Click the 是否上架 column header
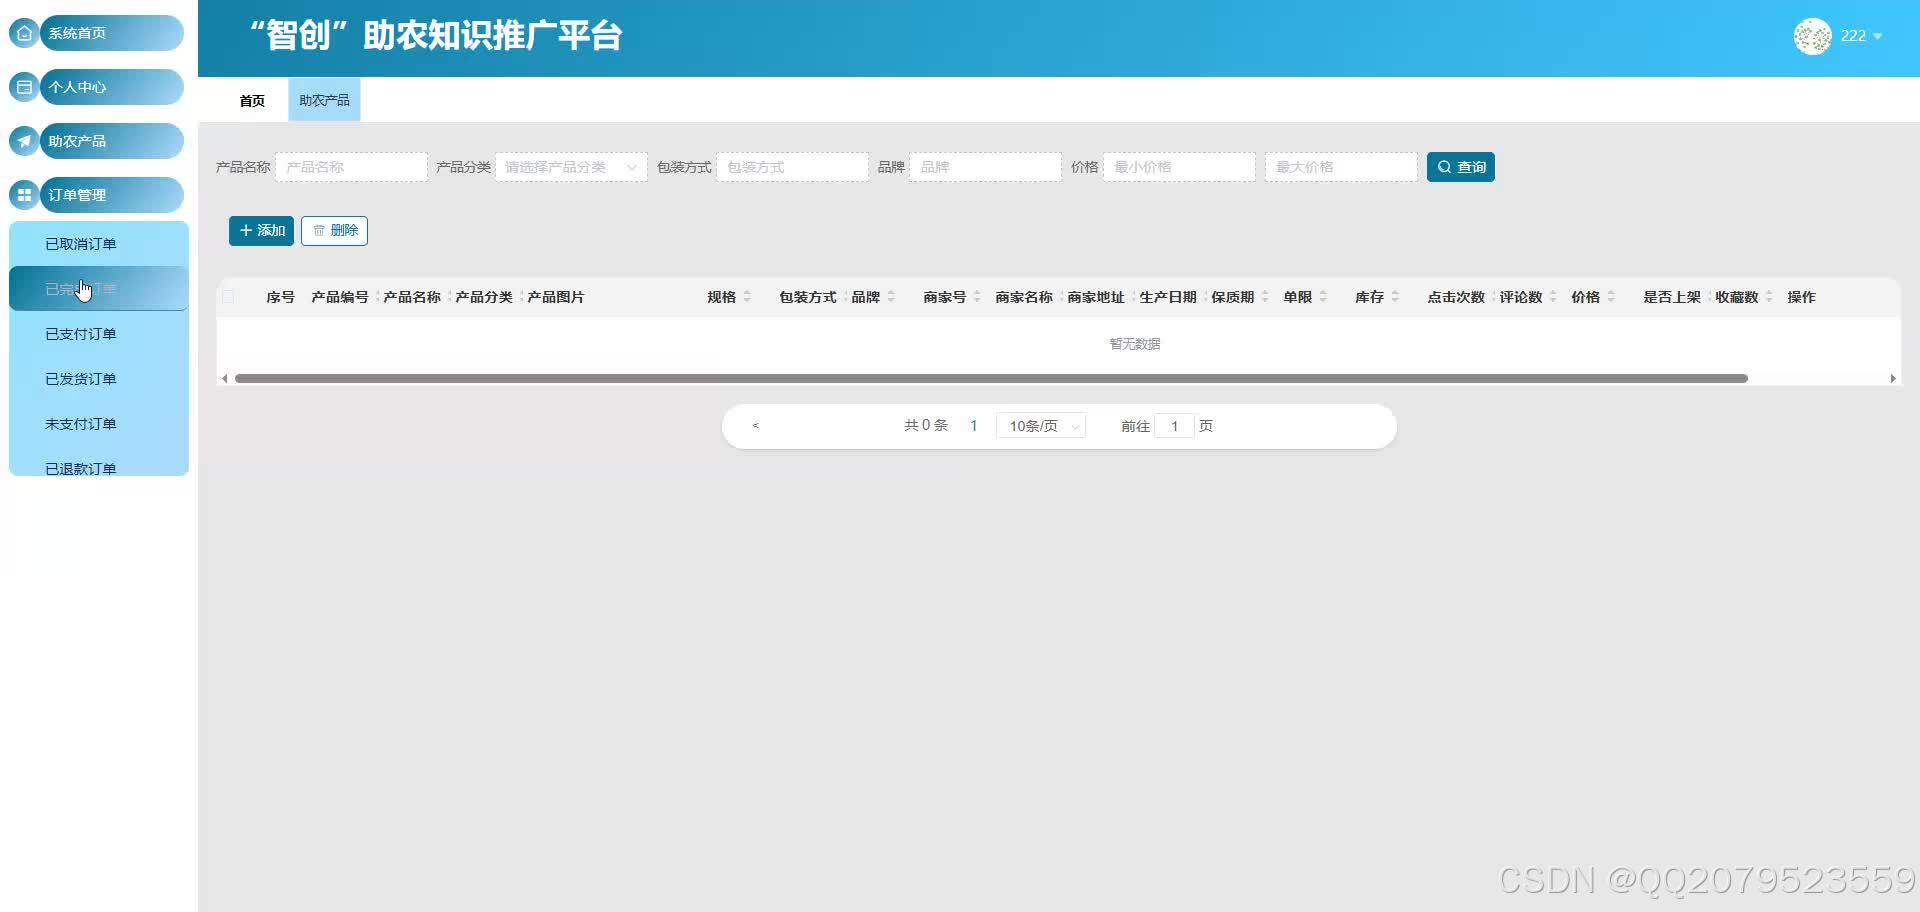Image resolution: width=1920 pixels, height=912 pixels. point(1672,297)
